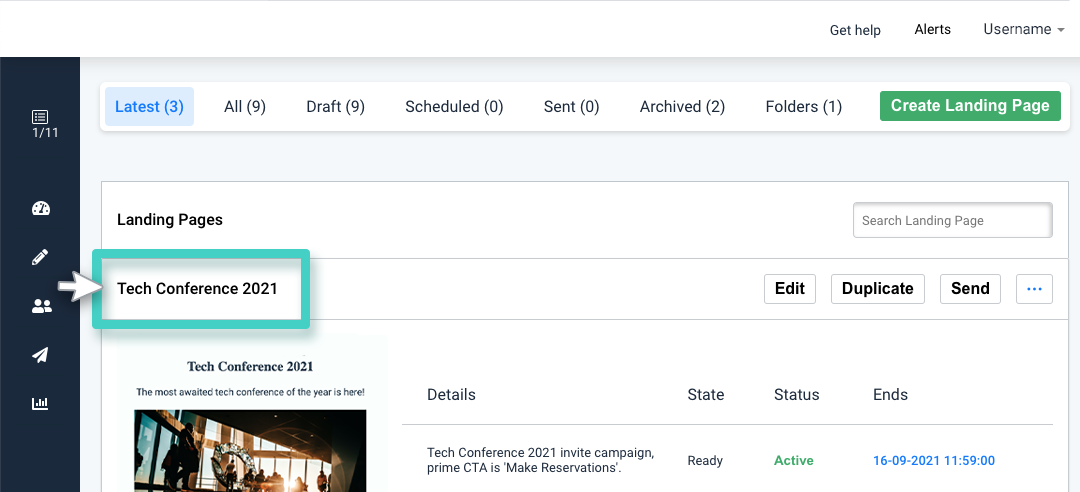This screenshot has width=1080, height=492.
Task: Switch to the Latest (3) tab
Action: click(x=149, y=107)
